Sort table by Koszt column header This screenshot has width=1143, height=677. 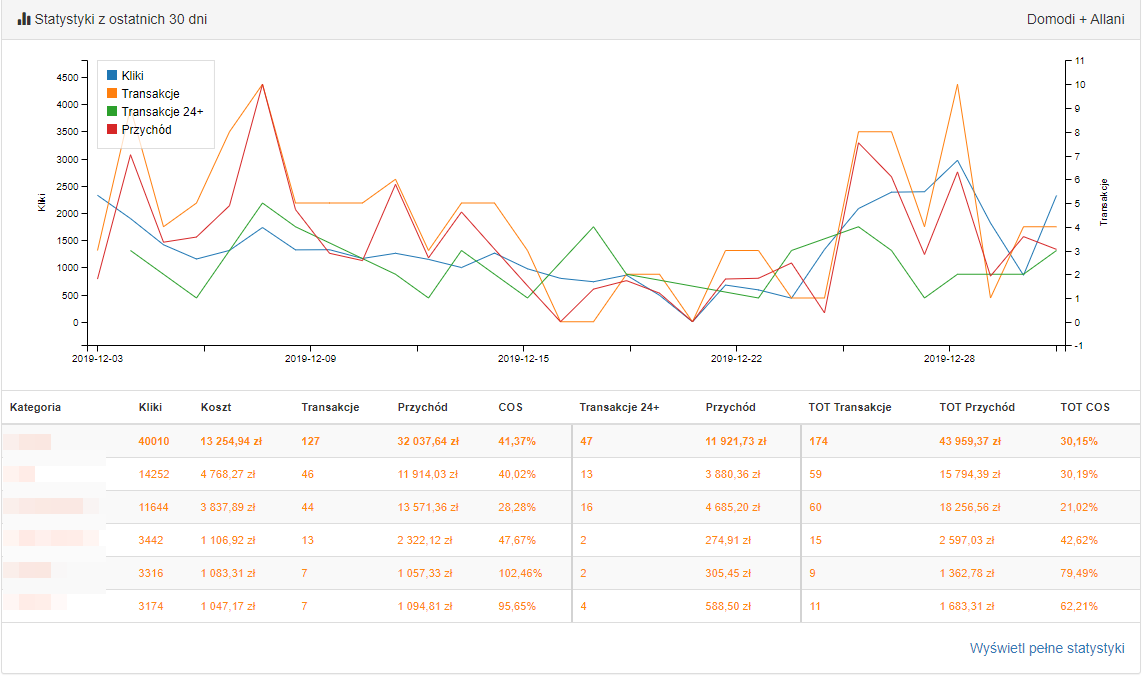click(216, 407)
